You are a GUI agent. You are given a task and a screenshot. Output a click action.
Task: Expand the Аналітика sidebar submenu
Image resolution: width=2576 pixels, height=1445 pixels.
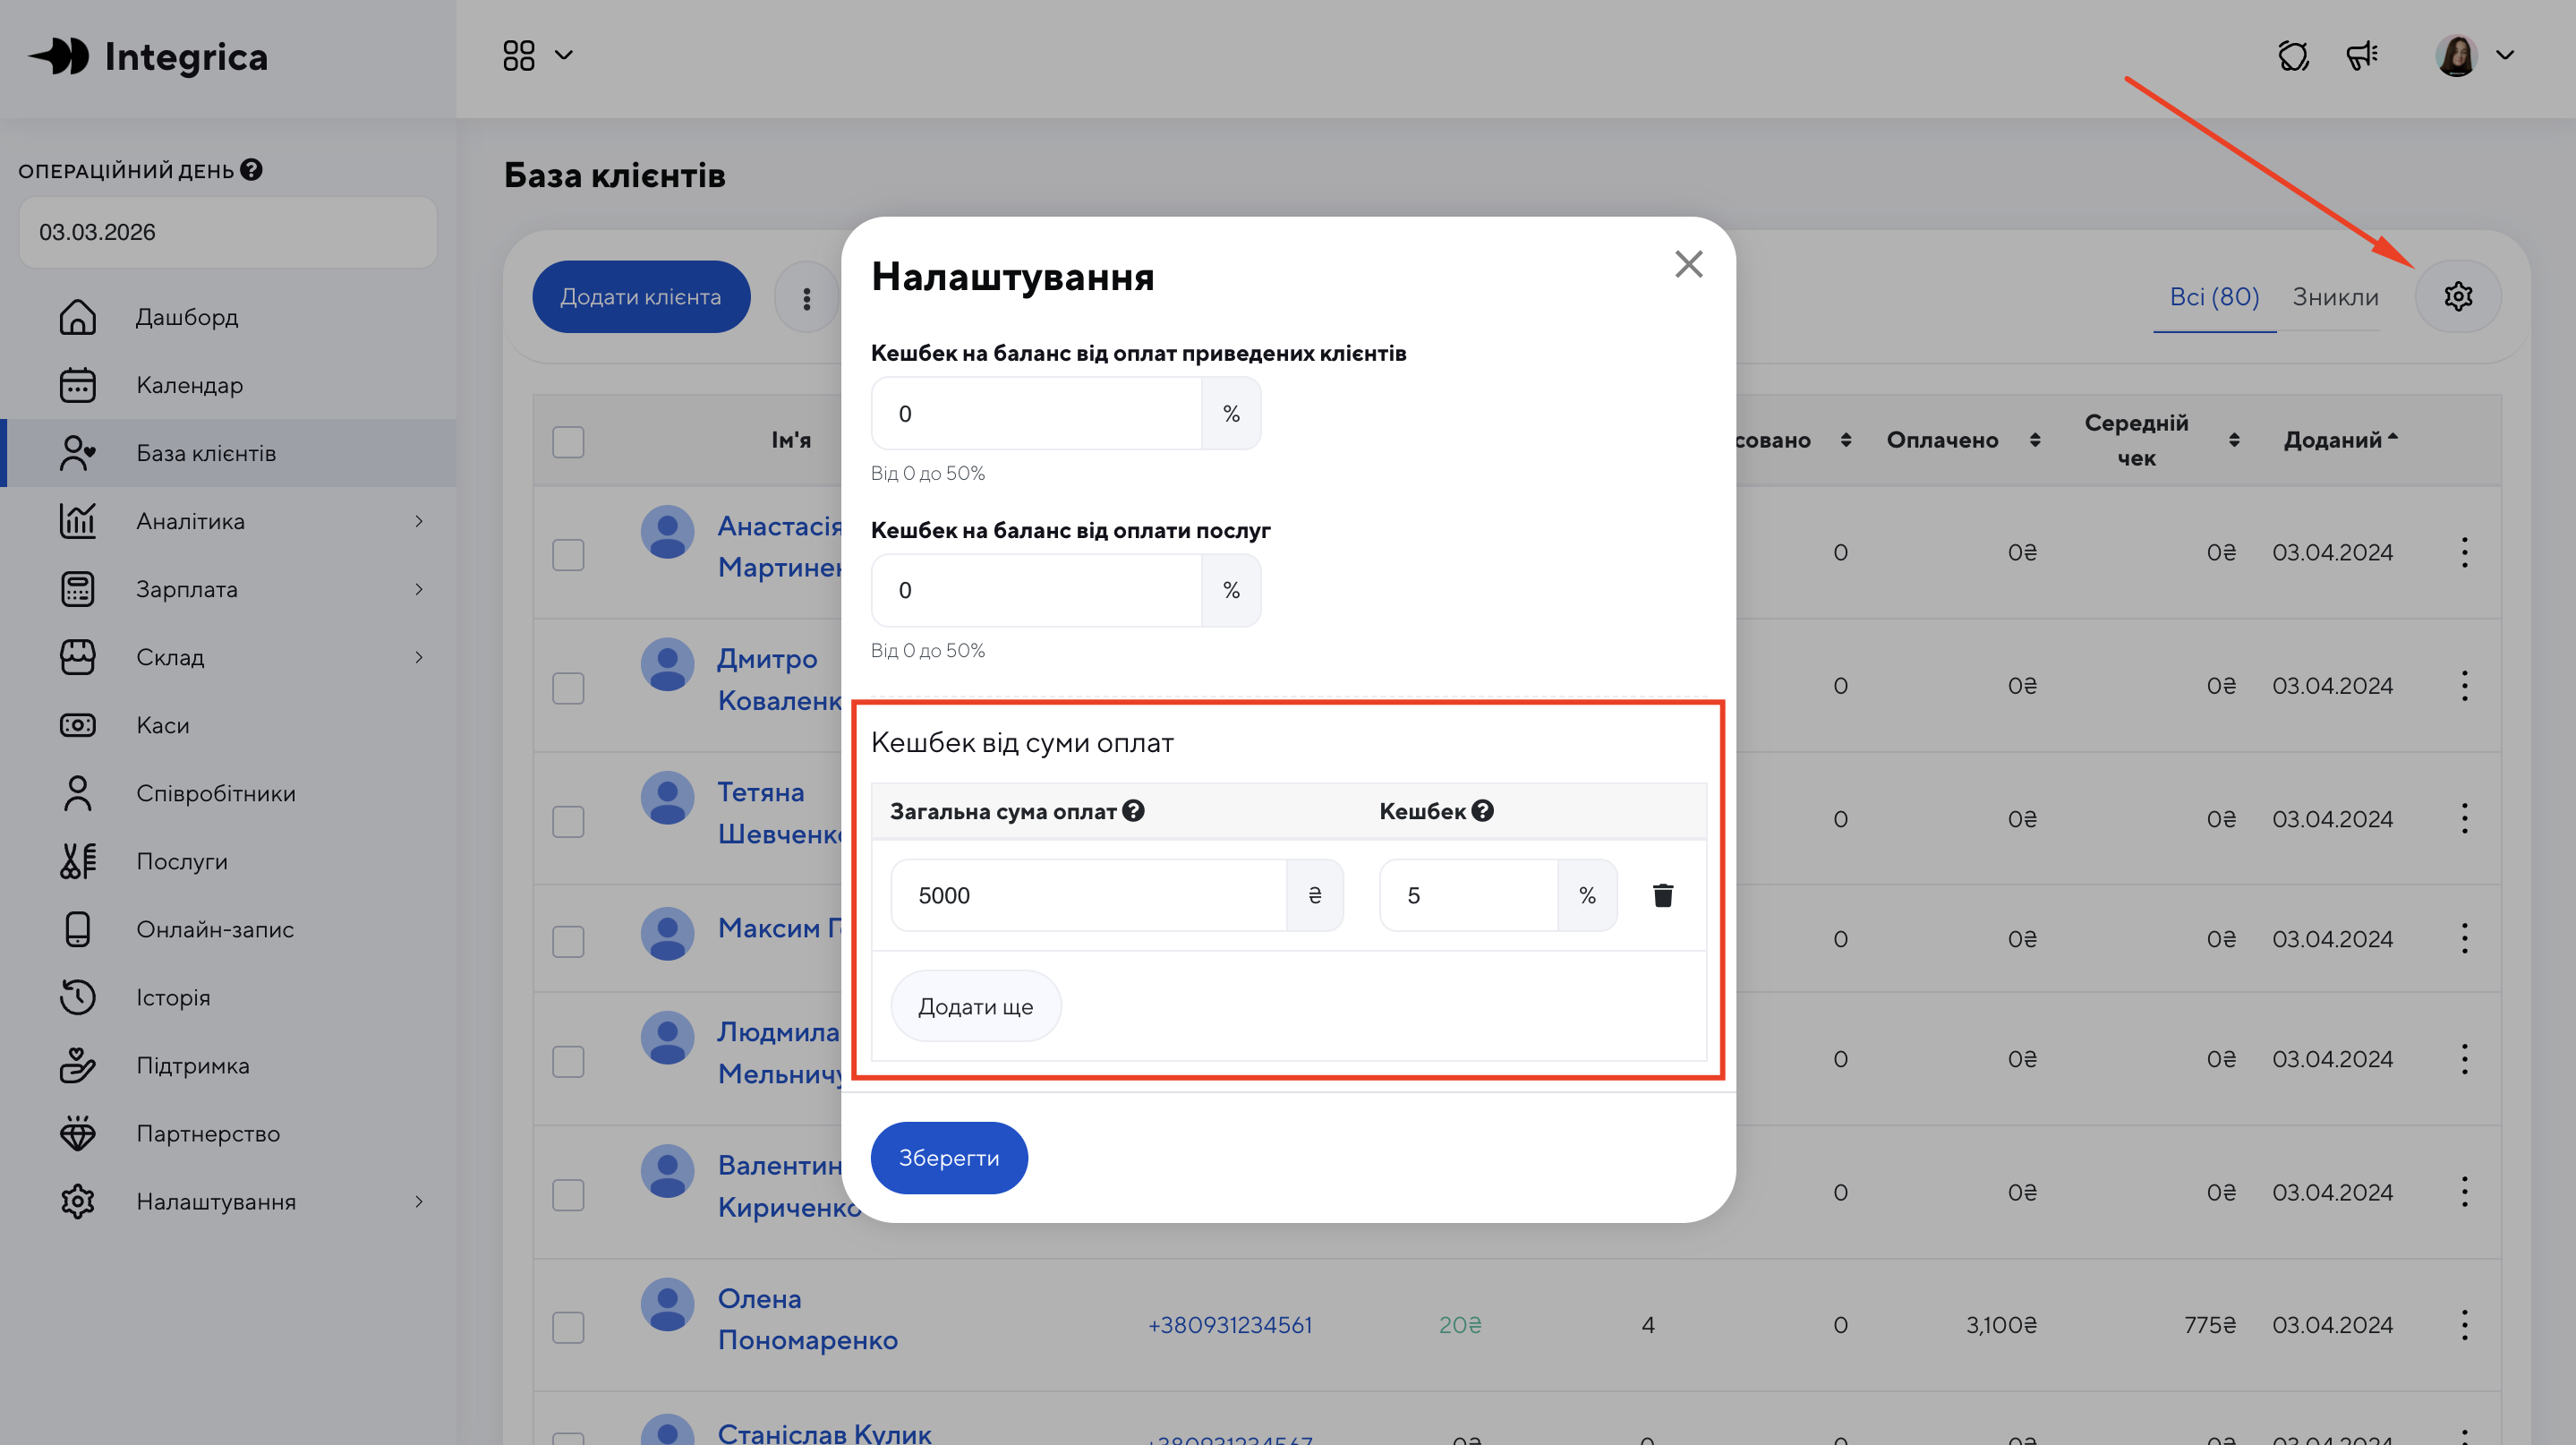(x=418, y=521)
